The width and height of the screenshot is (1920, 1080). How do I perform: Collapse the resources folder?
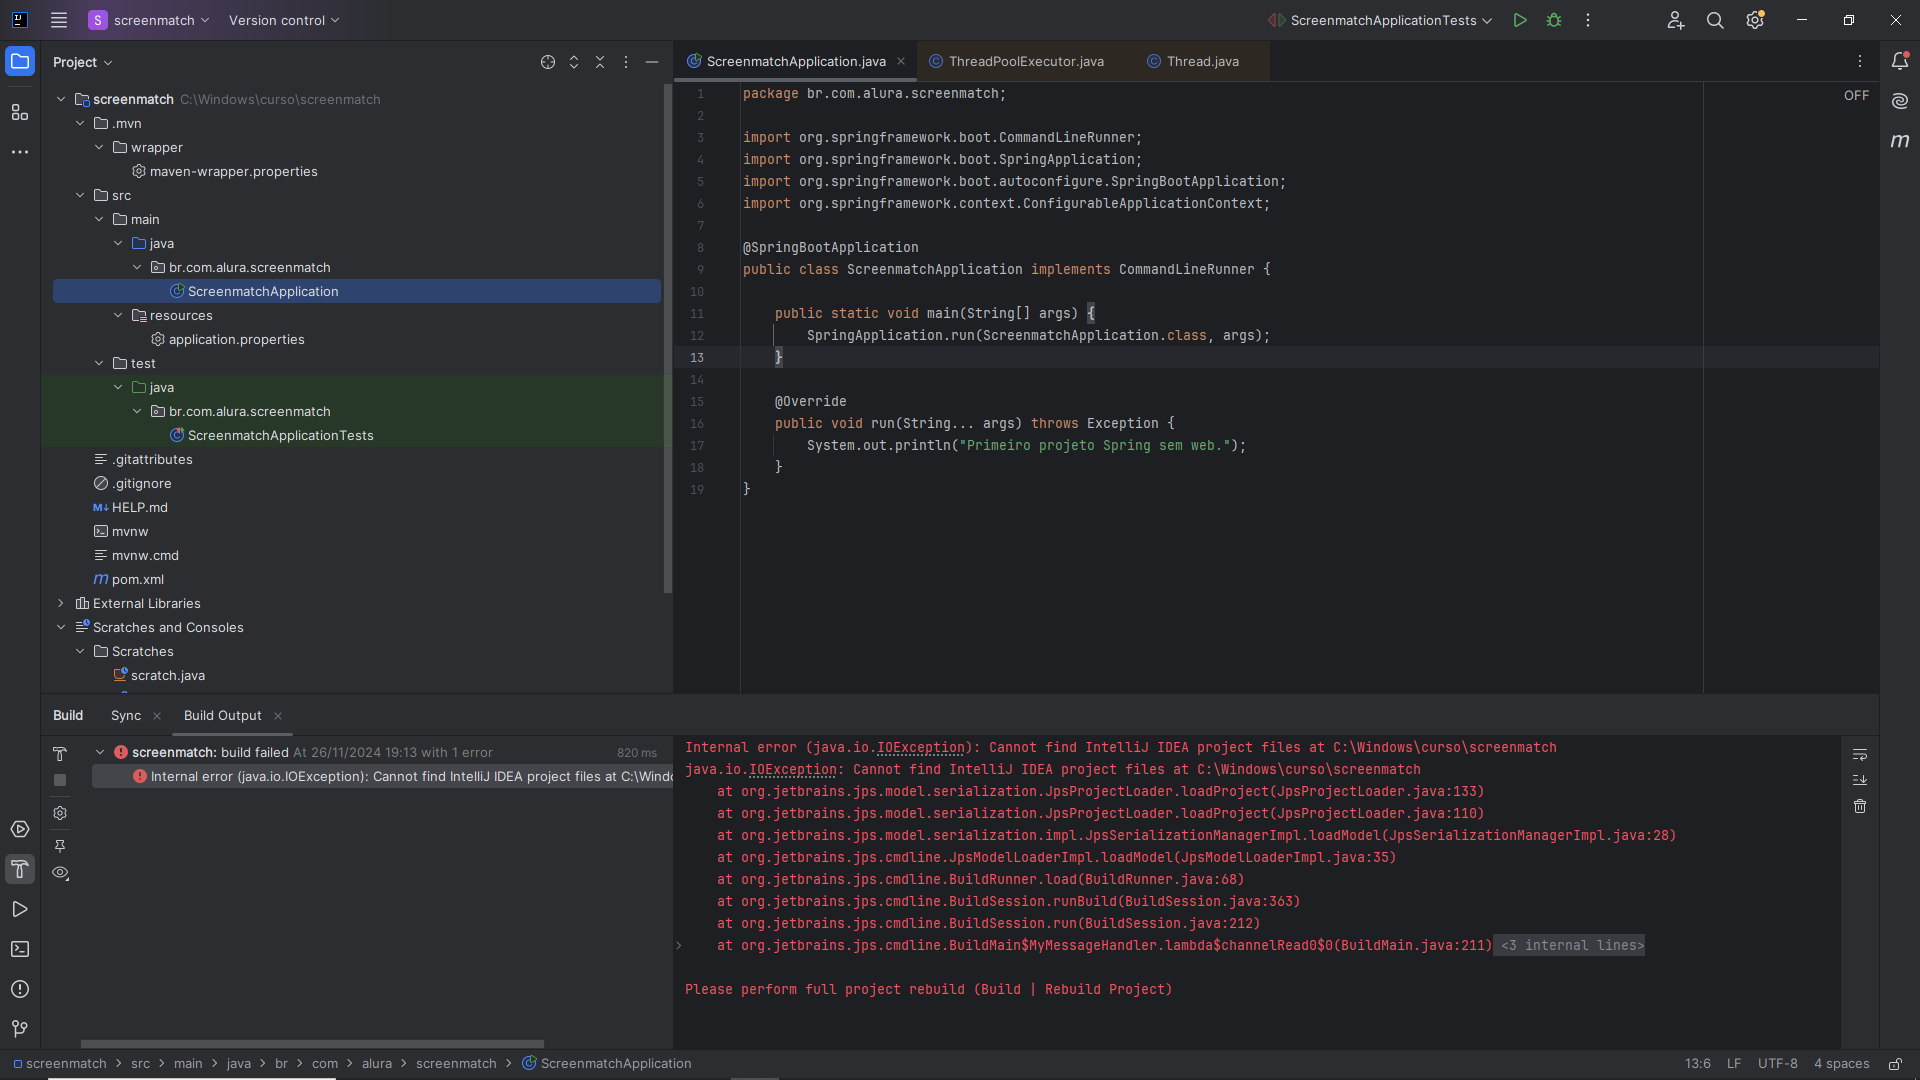(x=118, y=315)
